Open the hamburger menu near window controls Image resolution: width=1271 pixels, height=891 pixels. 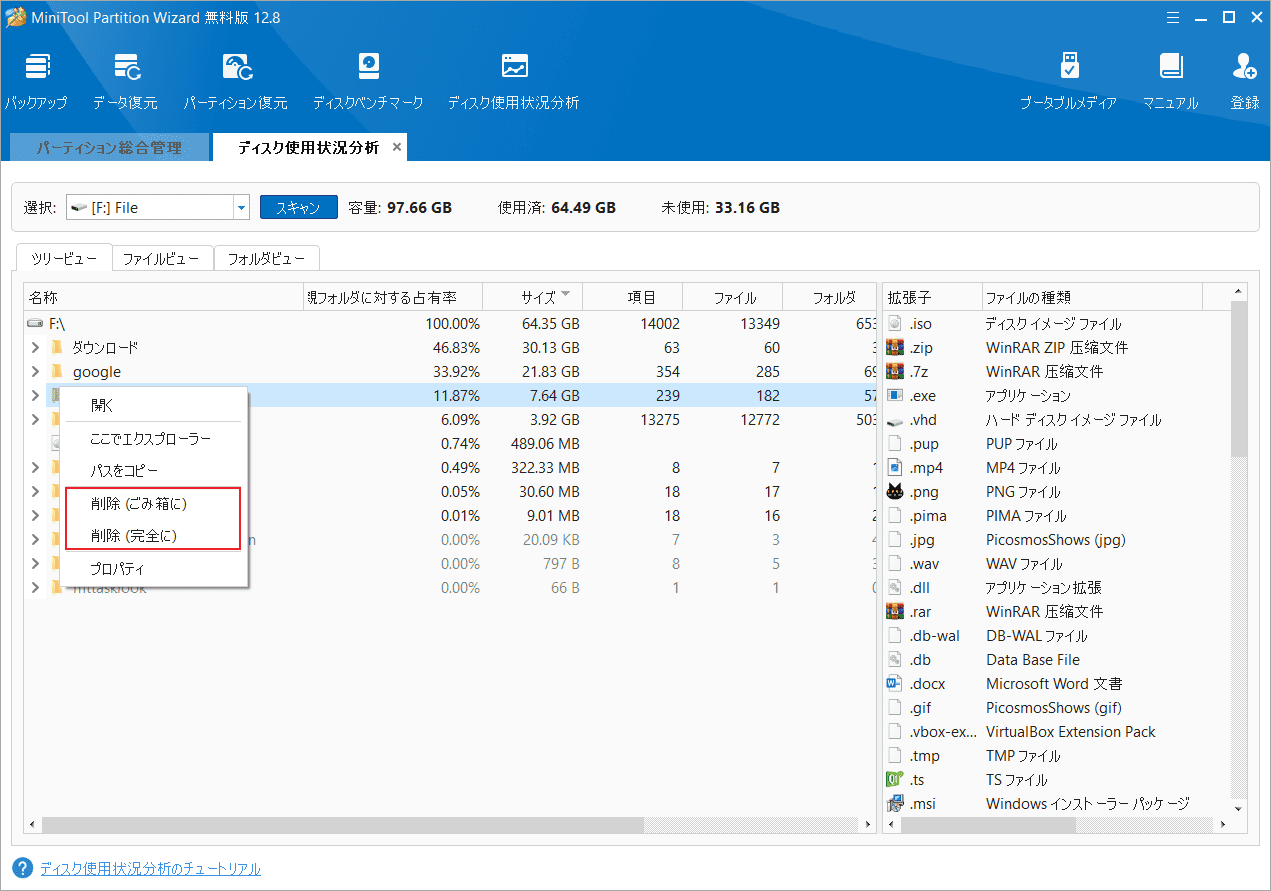tap(1172, 17)
